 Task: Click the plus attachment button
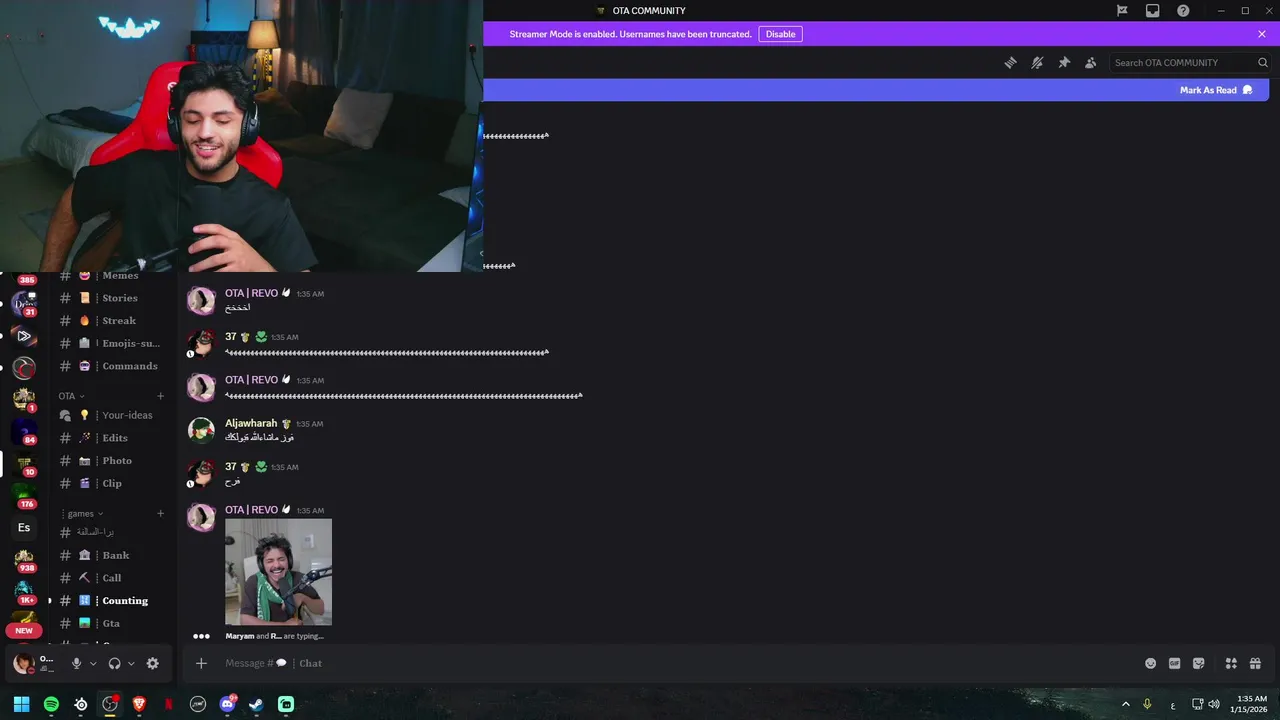coord(201,663)
